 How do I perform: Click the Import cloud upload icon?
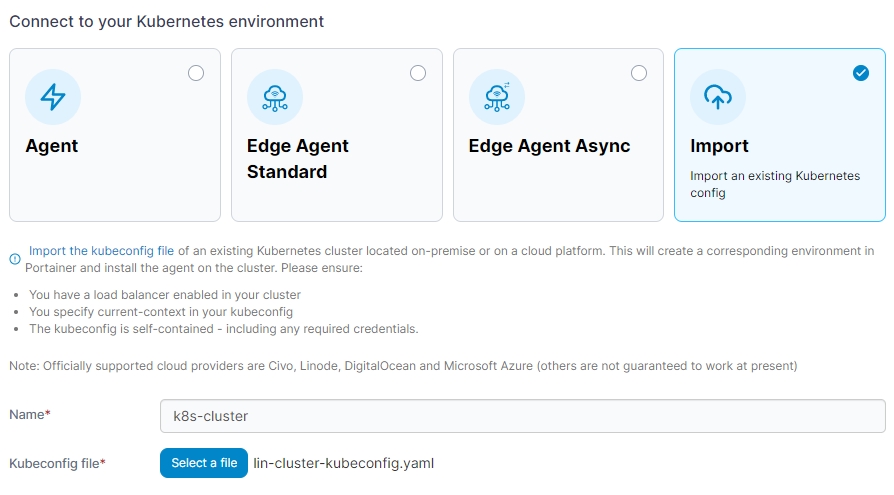point(718,97)
